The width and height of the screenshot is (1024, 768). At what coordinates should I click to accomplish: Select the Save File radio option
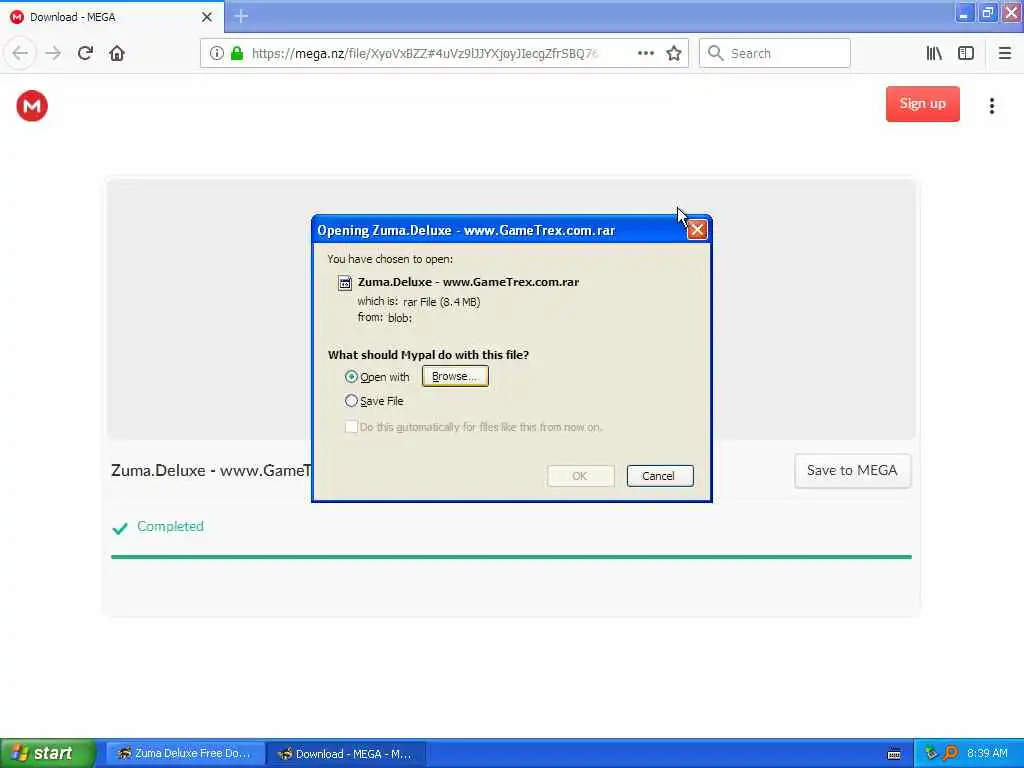[351, 401]
